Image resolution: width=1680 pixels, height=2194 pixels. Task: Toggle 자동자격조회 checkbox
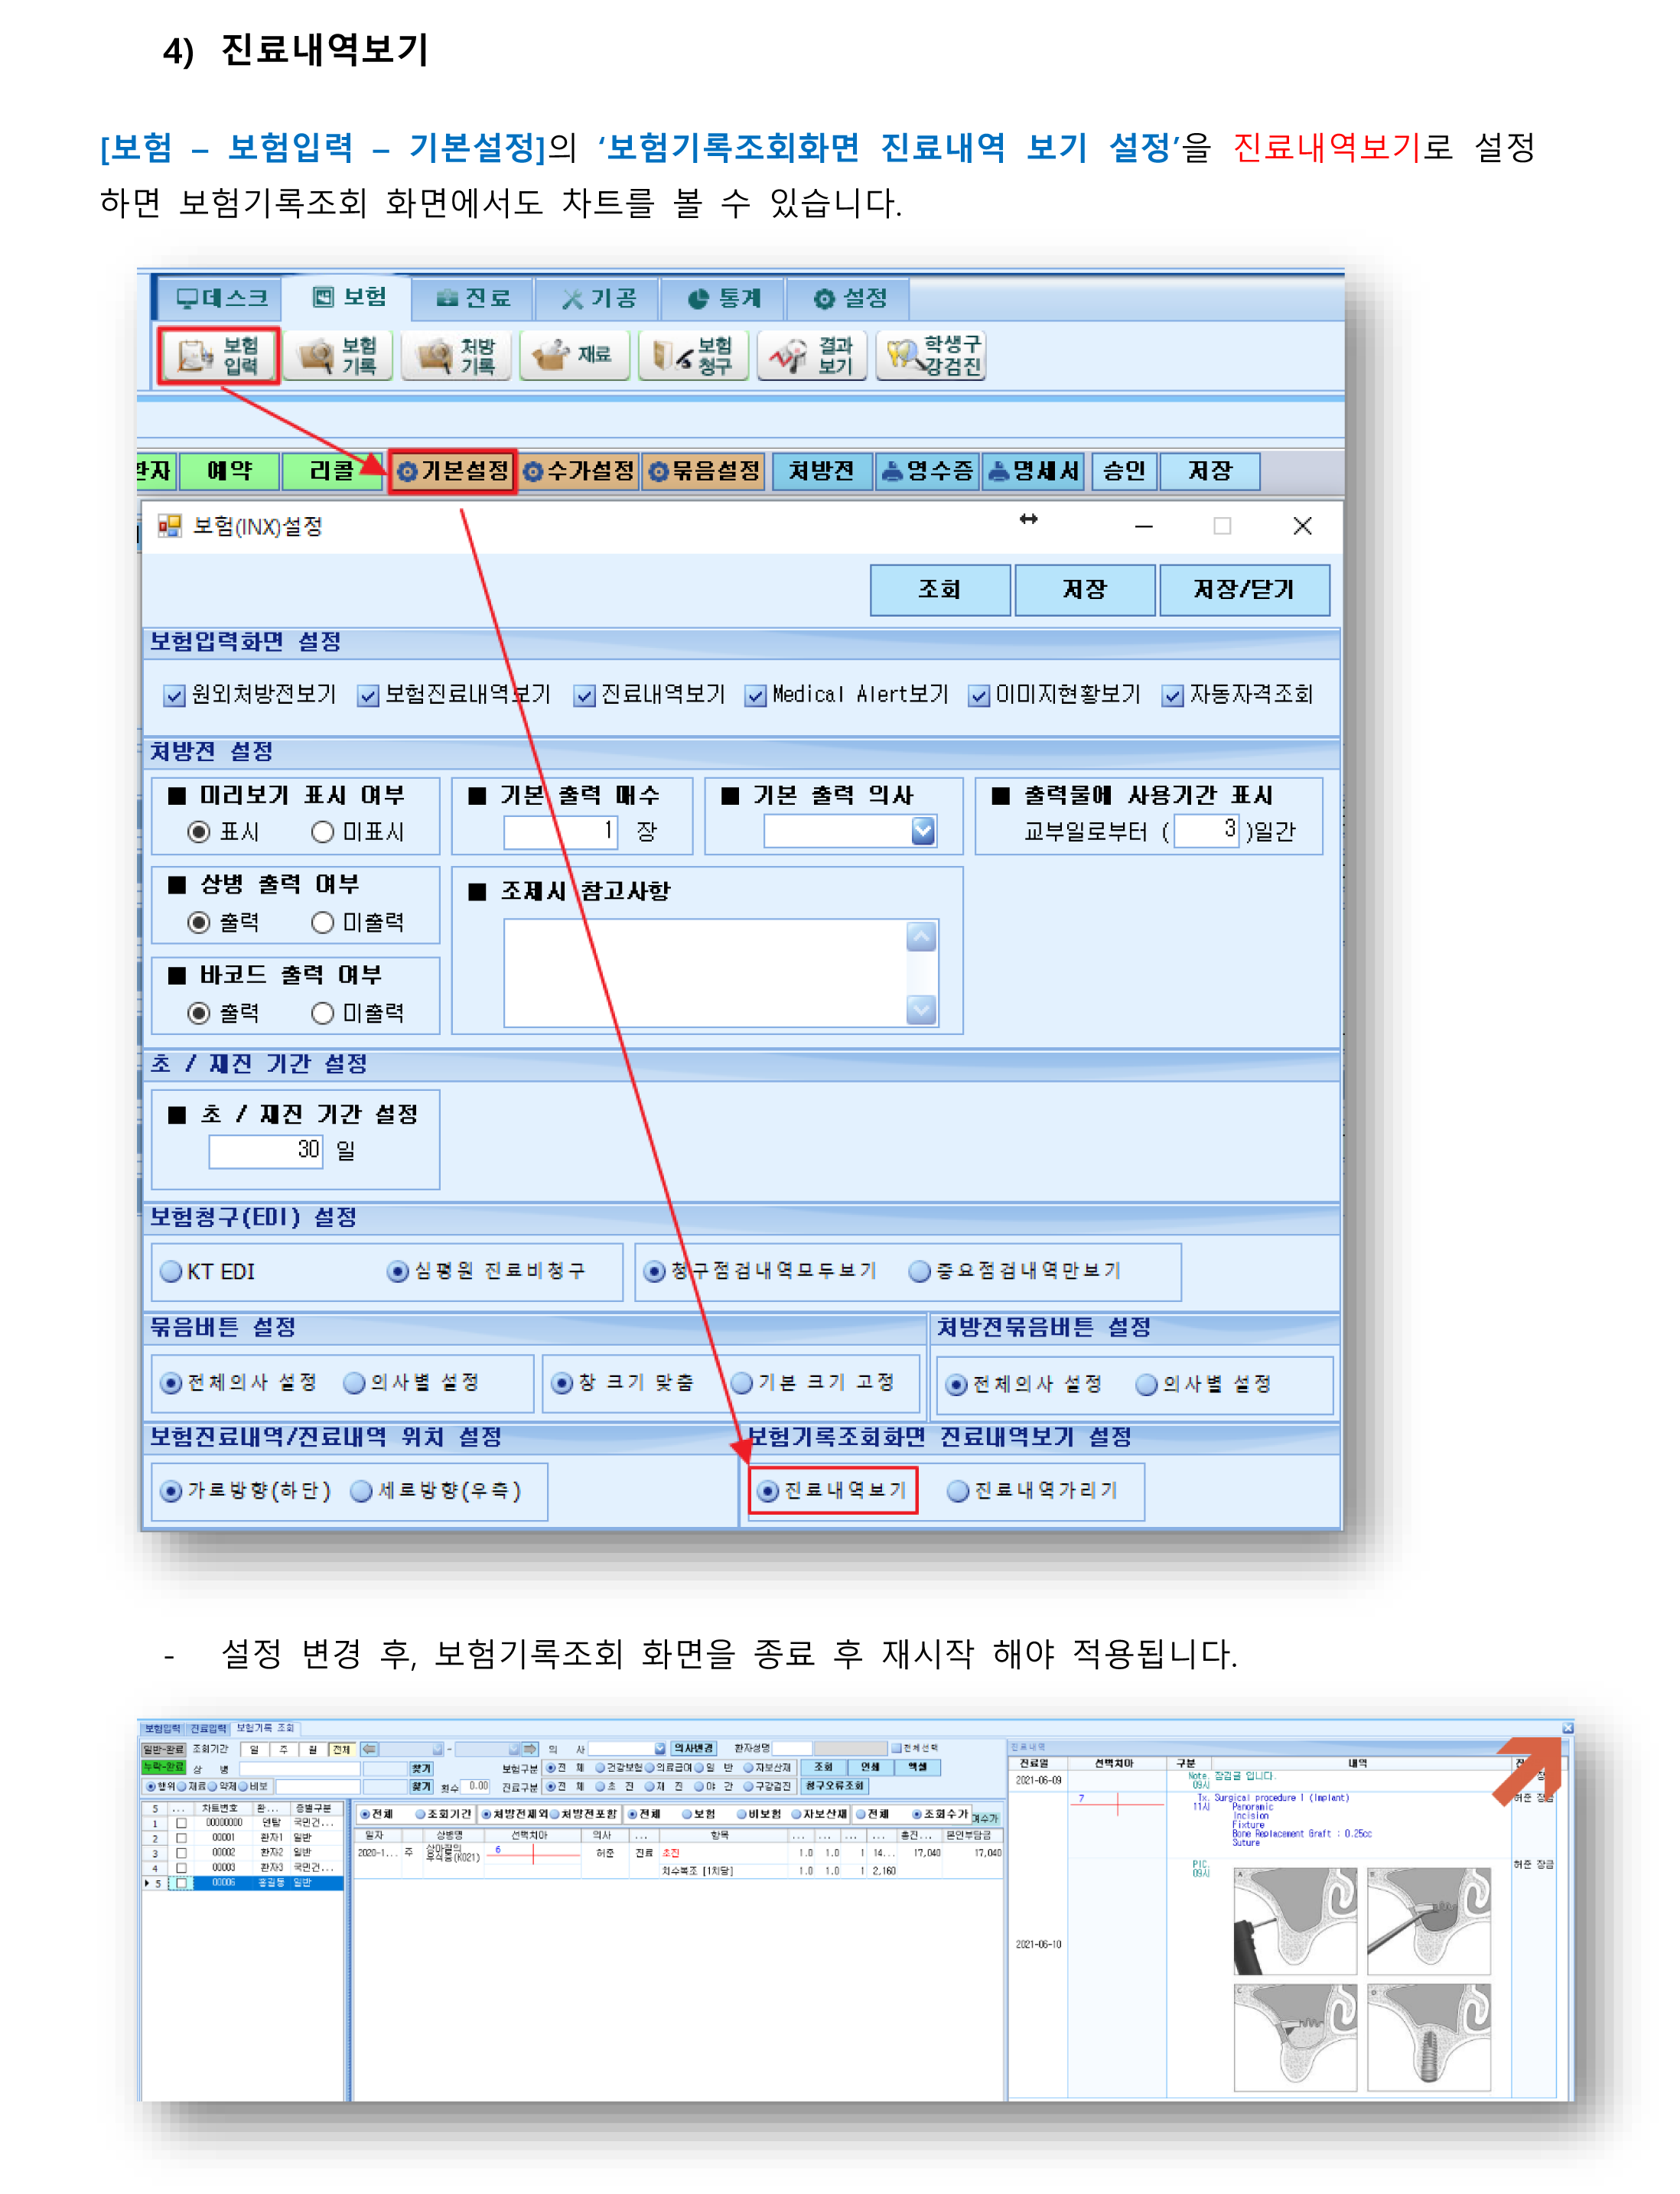click(x=1173, y=695)
